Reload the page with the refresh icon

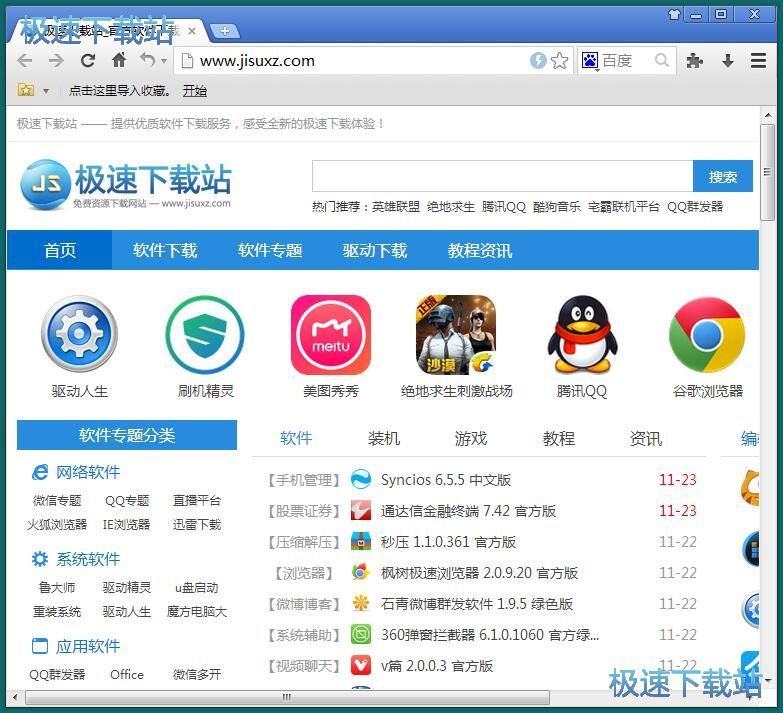(x=88, y=60)
